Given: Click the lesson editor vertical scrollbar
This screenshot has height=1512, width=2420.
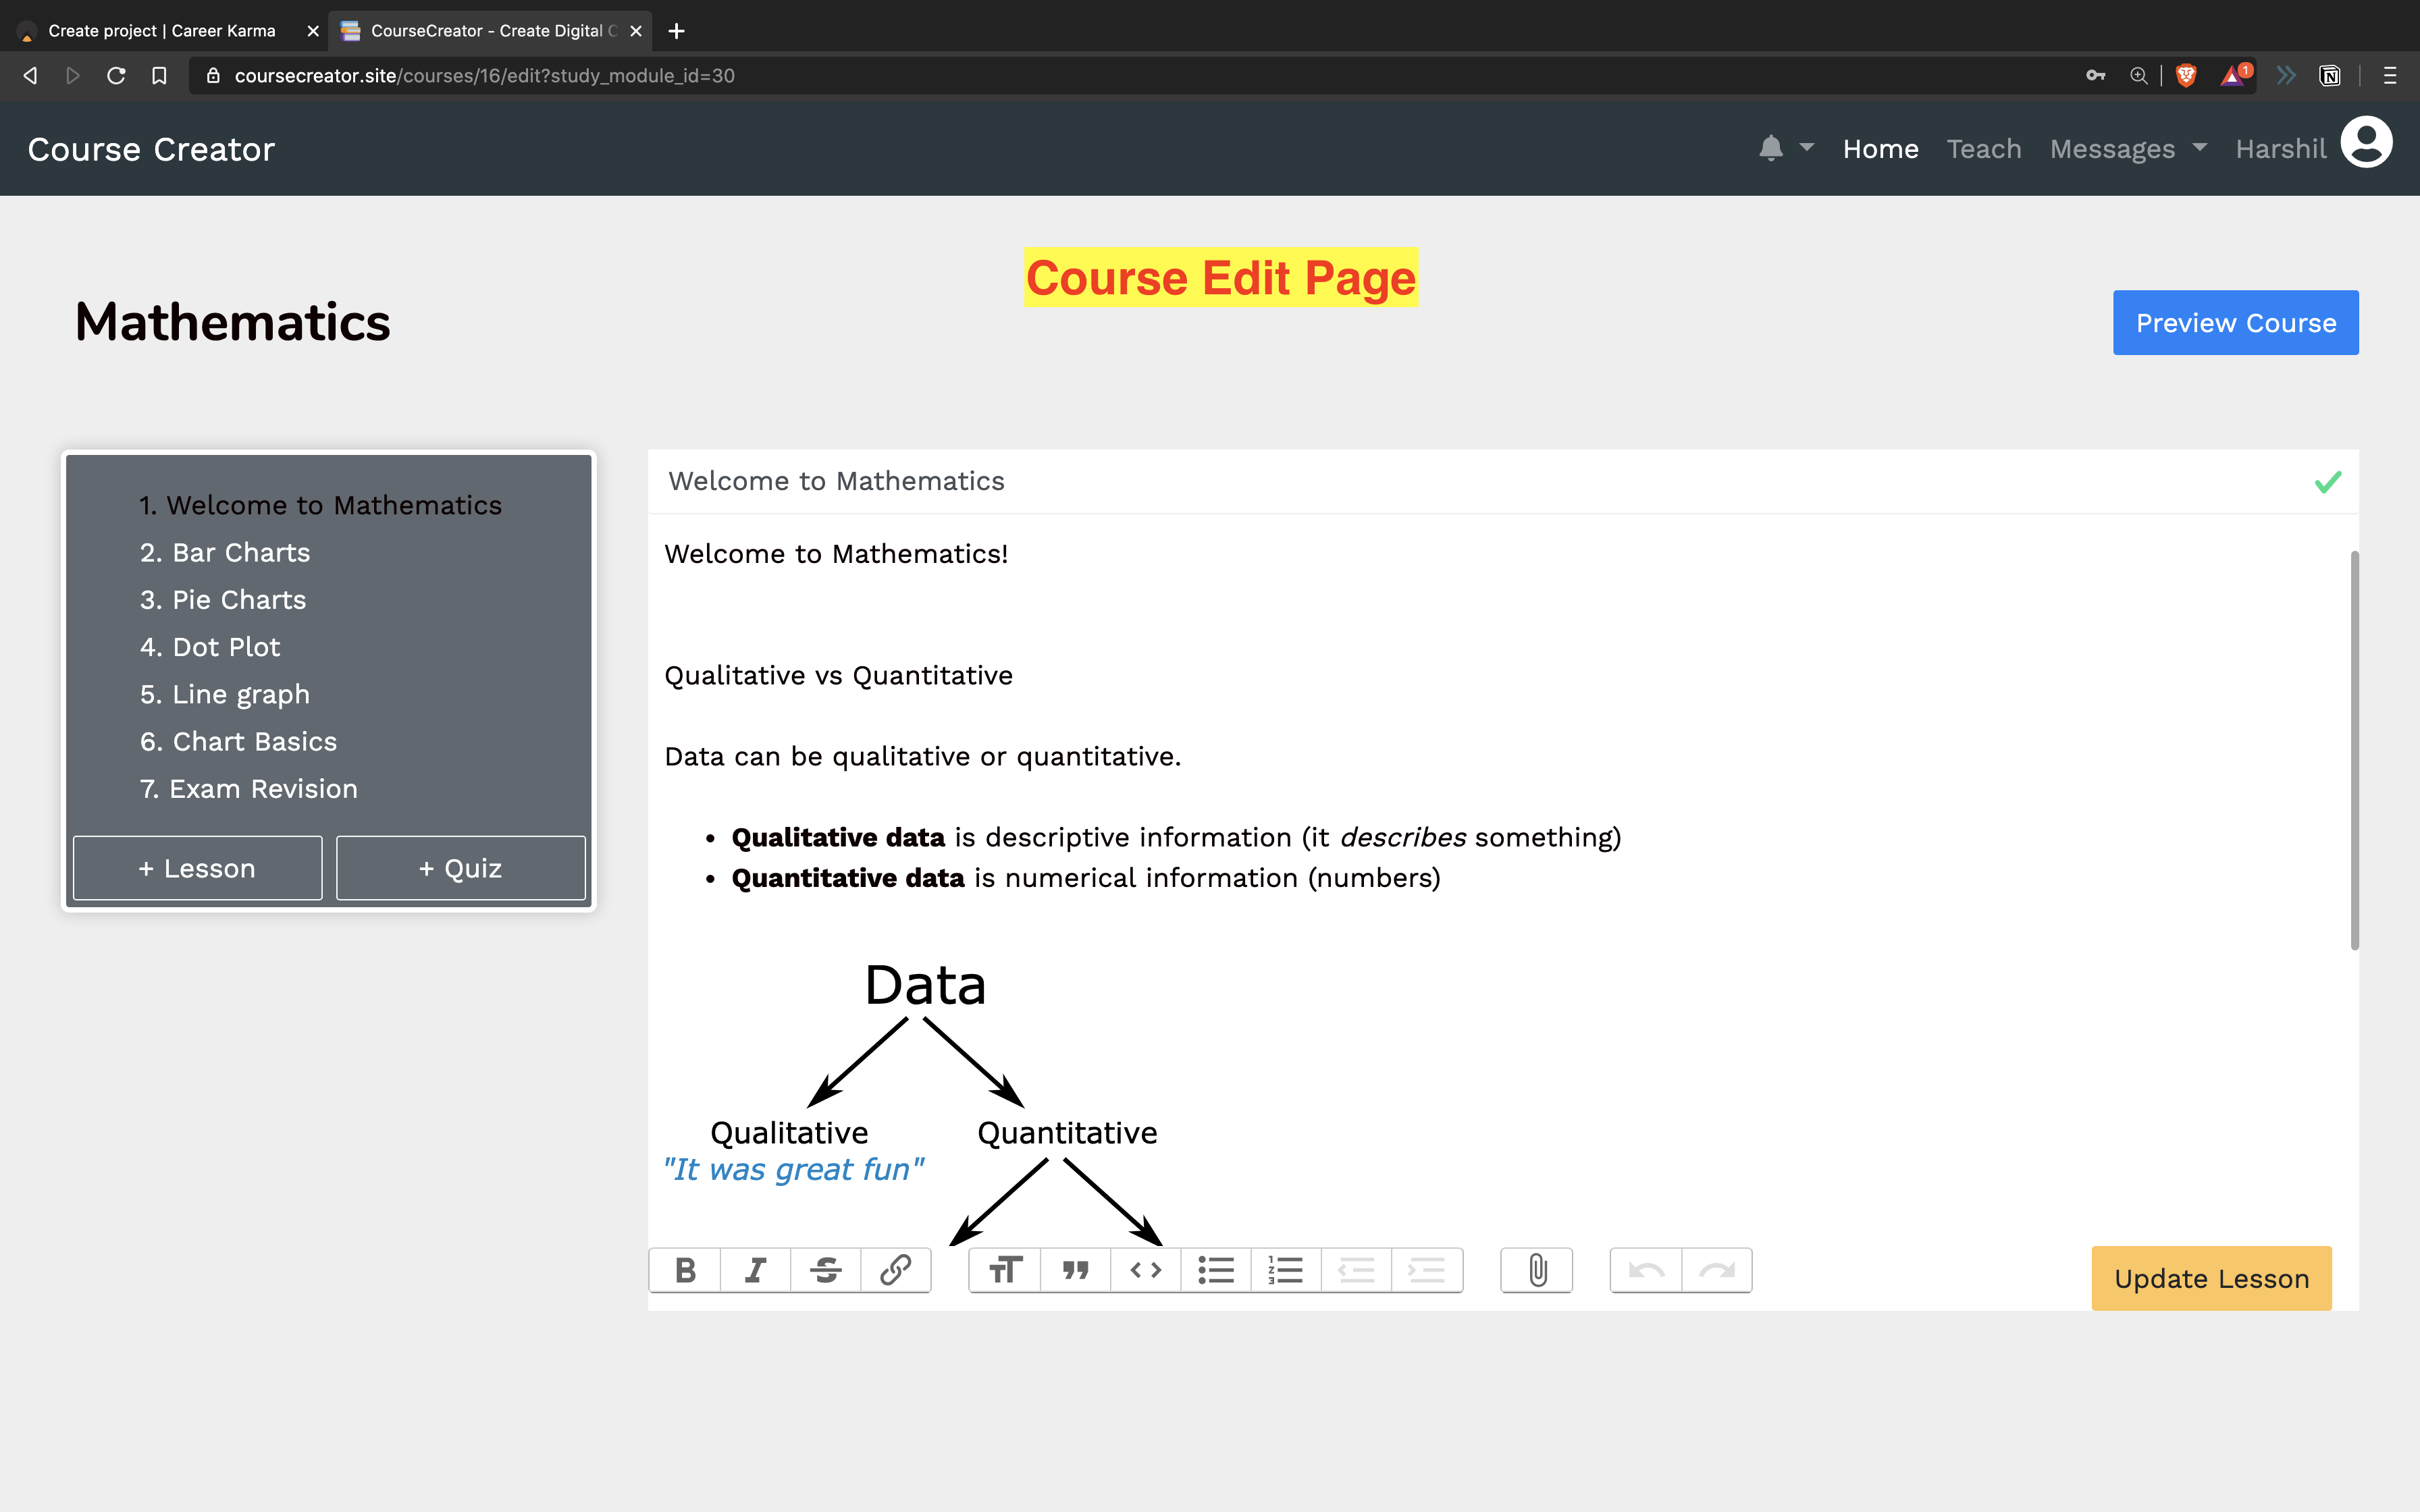Looking at the screenshot, I should (x=2354, y=750).
